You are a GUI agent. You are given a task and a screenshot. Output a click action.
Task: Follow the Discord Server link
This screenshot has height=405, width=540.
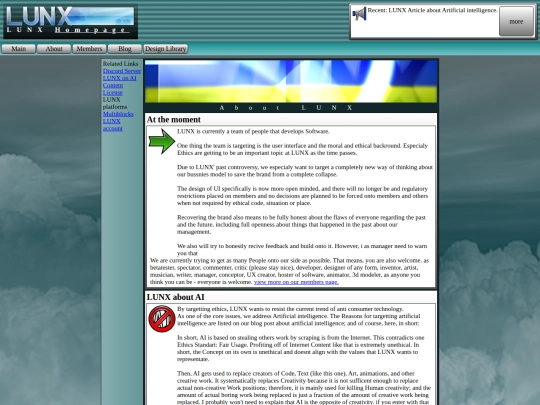pos(122,71)
